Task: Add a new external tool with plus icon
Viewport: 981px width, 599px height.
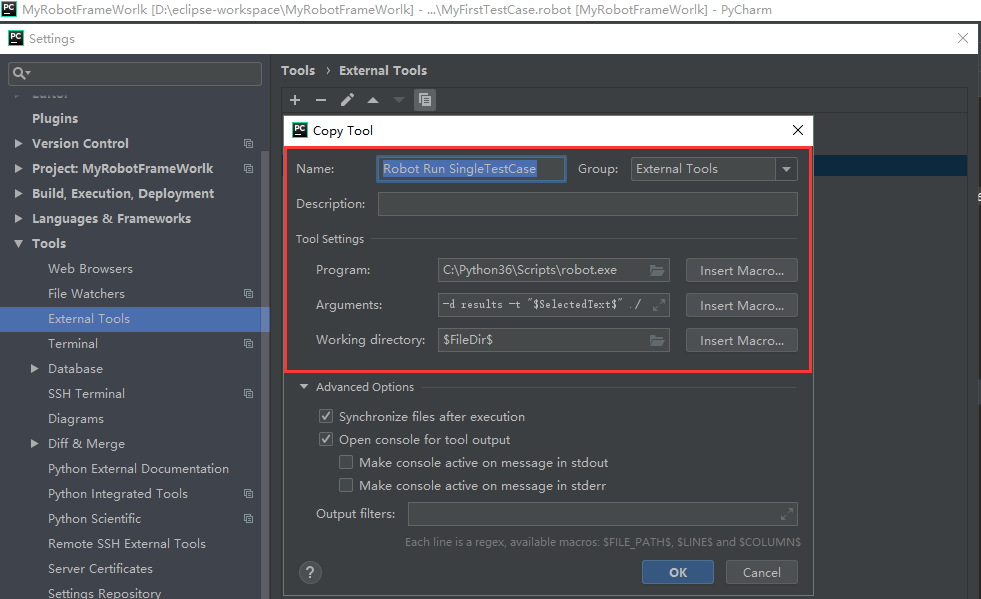Action: 295,99
